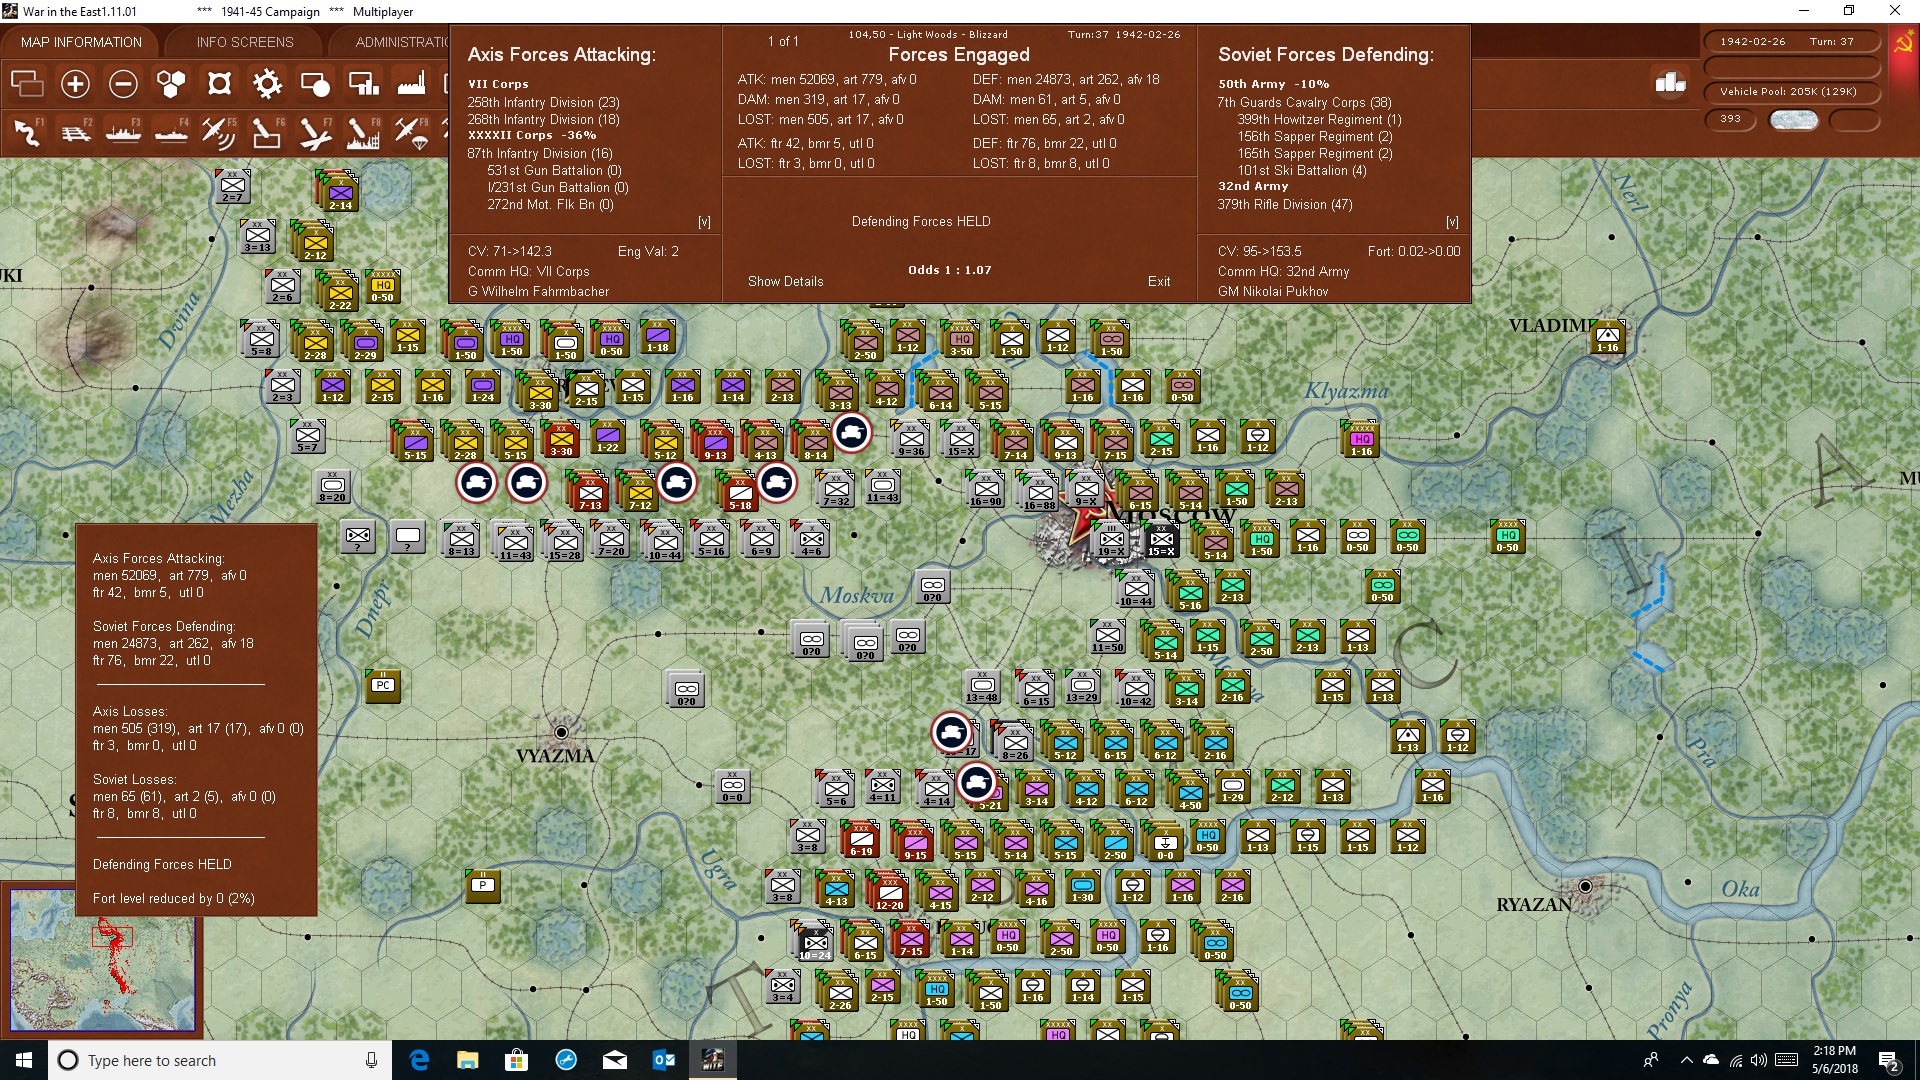Toggle the fort levels map icon

(x=219, y=84)
